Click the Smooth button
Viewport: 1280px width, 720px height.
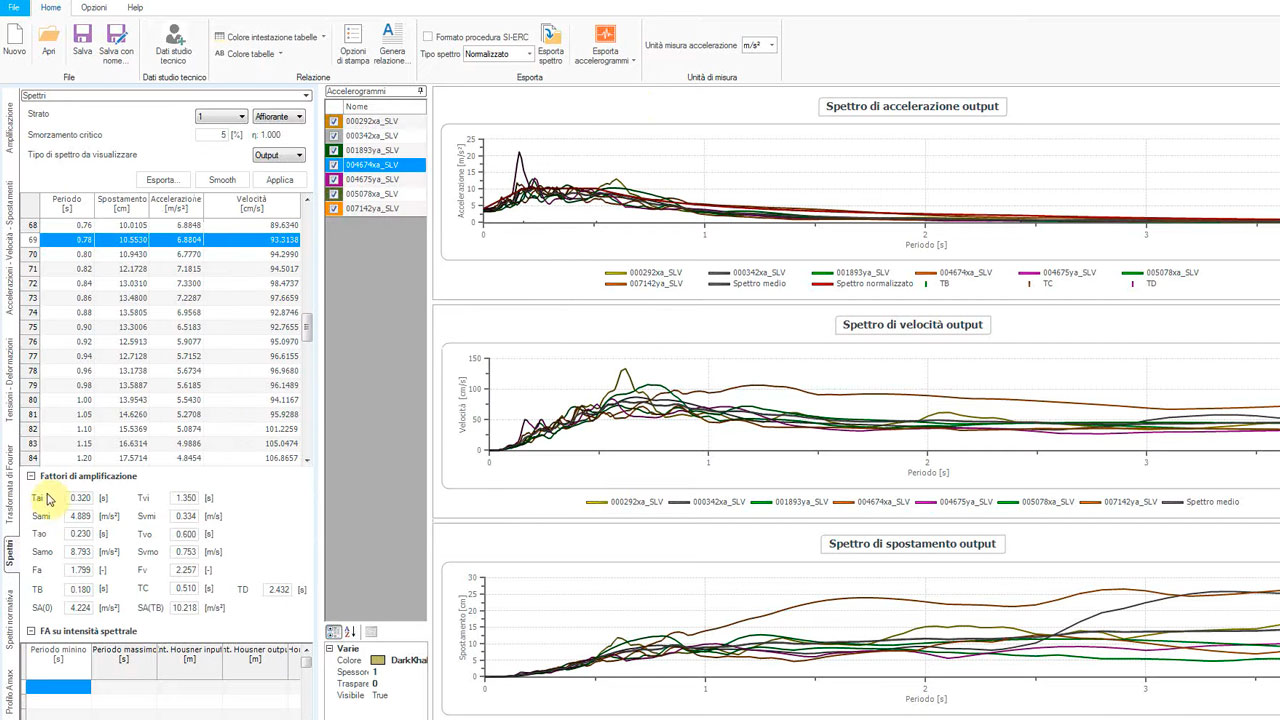coord(222,180)
